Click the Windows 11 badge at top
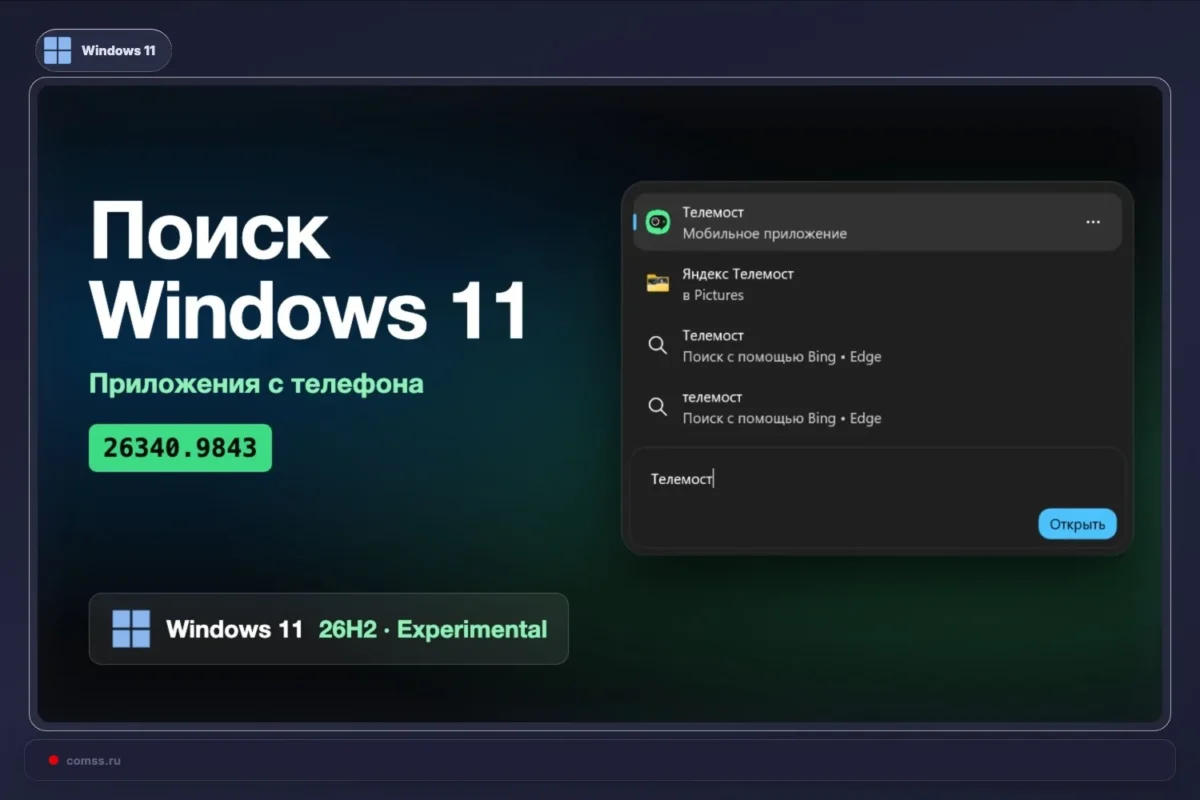Screen dimensions: 1200x800 103,50
